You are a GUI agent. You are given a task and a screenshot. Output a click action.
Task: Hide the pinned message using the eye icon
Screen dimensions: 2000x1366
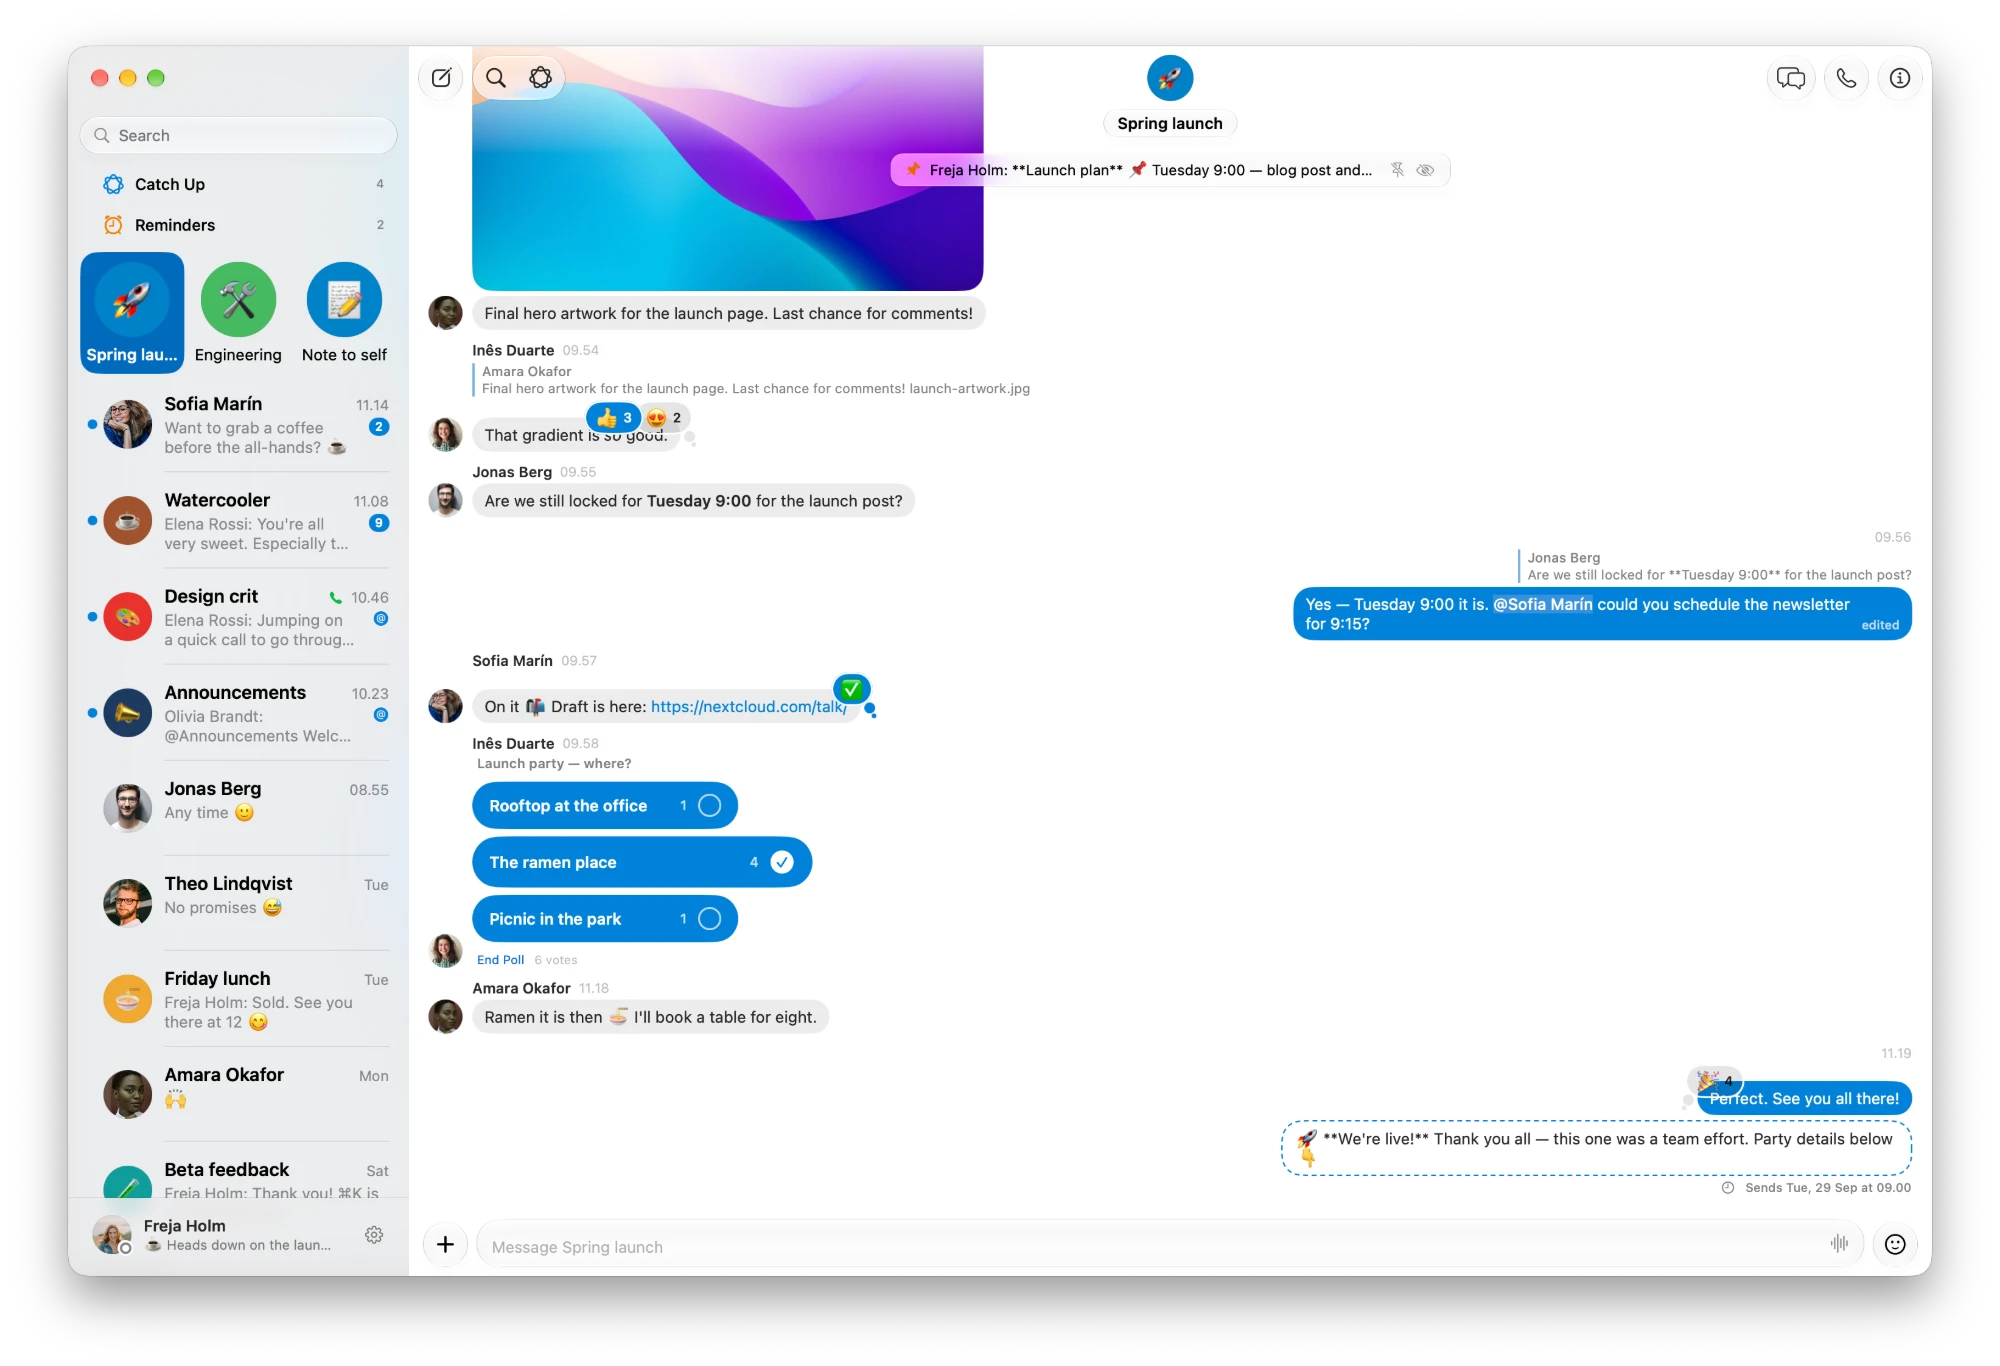coord(1426,170)
